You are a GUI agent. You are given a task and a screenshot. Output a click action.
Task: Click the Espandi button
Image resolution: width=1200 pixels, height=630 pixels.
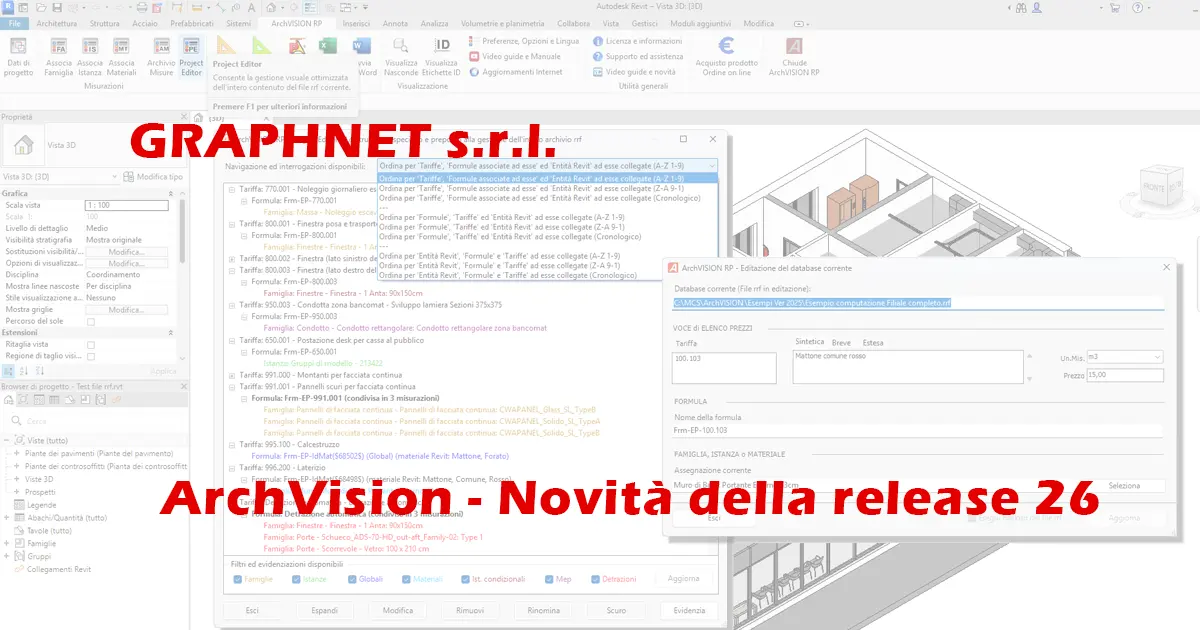point(324,610)
